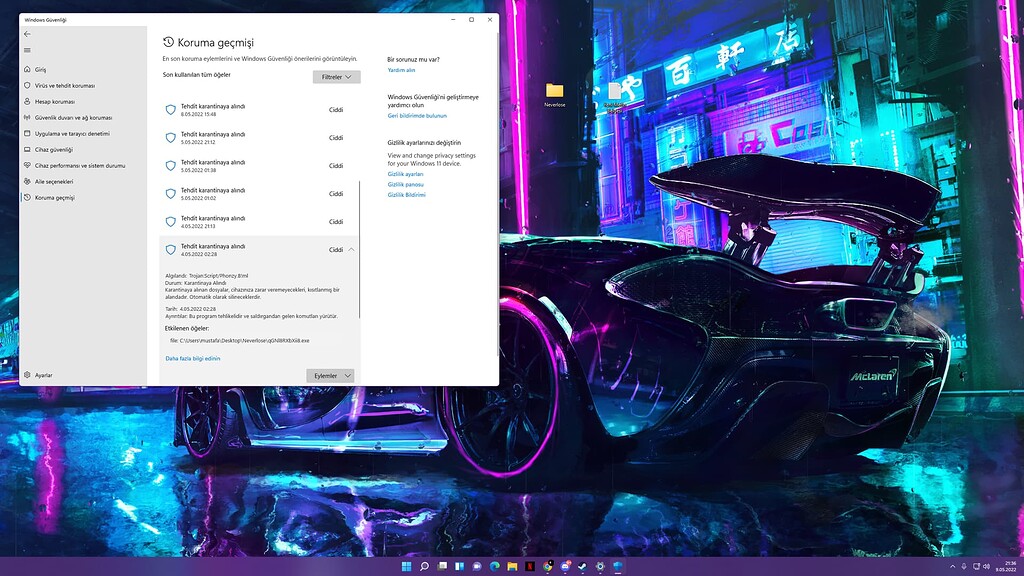Collapse the expanded 4.05.2022 threat entry
The image size is (1024, 576).
point(349,248)
